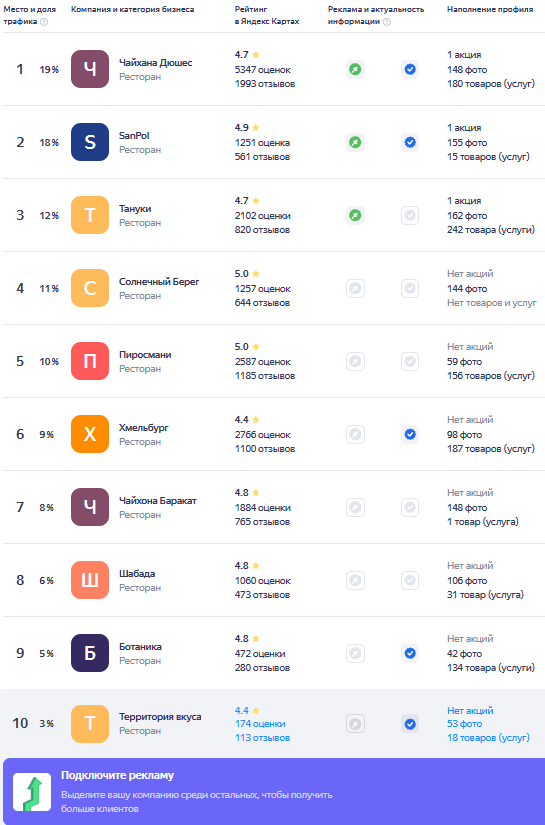545x825 pixels.
Task: Click the grey advertising icon for Солнечный Берег
Action: [x=356, y=288]
